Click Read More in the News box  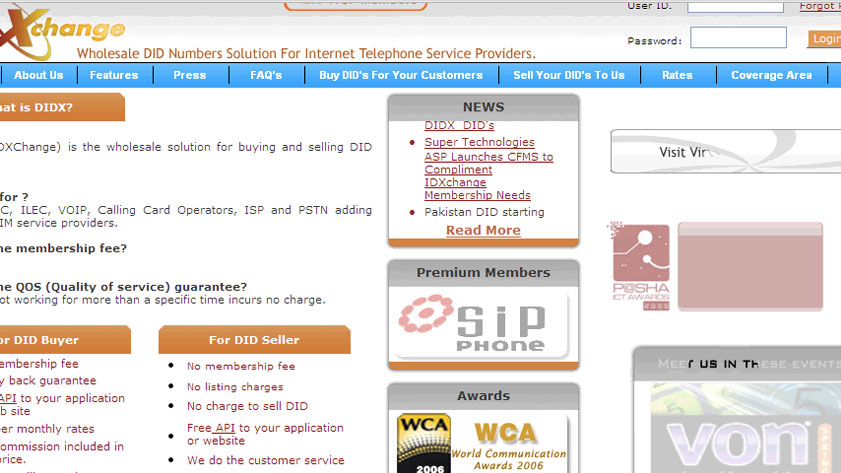[483, 230]
